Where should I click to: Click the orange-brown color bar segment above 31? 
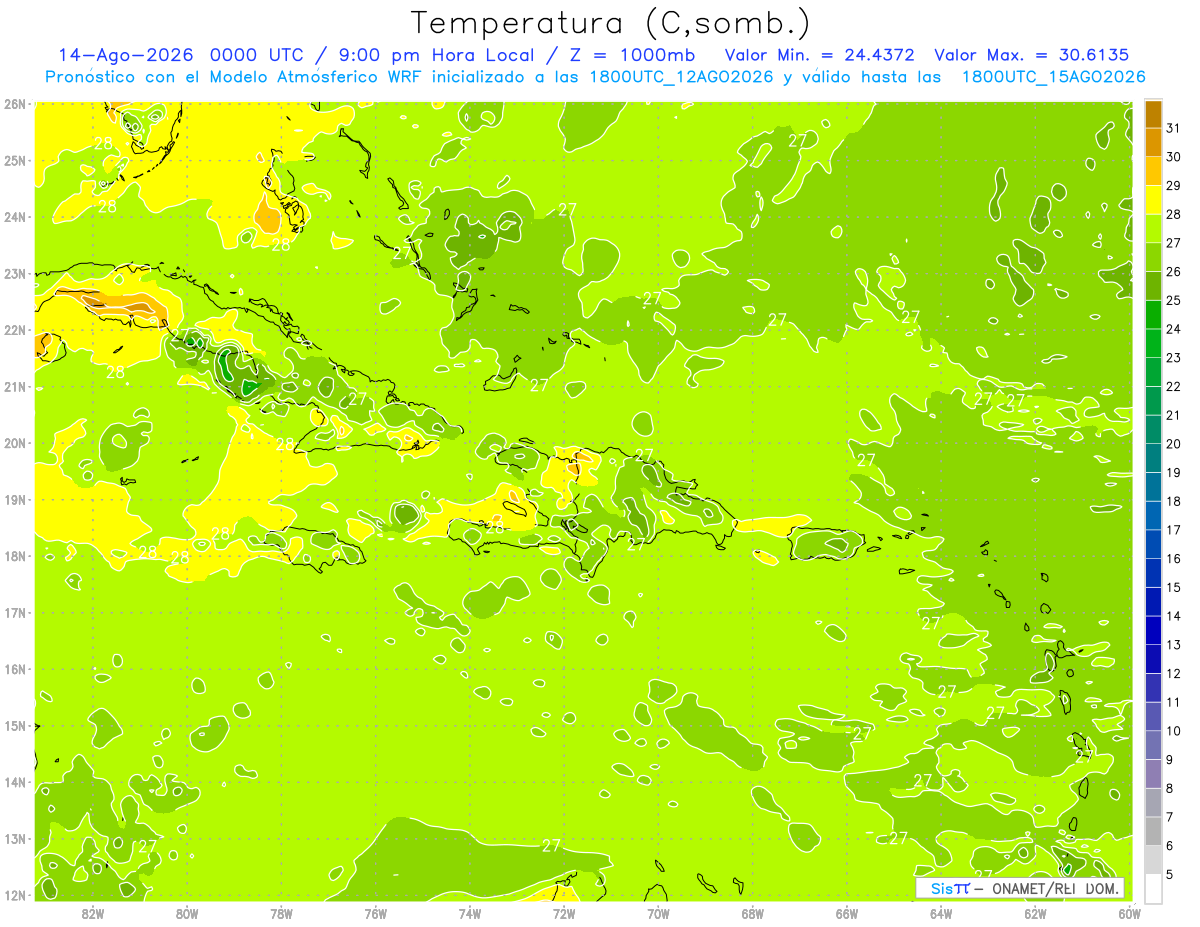(1153, 114)
